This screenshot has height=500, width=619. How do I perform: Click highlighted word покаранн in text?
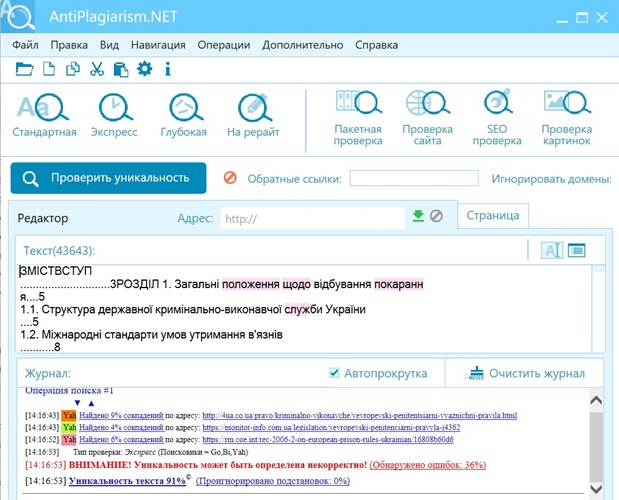pyautogui.click(x=399, y=284)
